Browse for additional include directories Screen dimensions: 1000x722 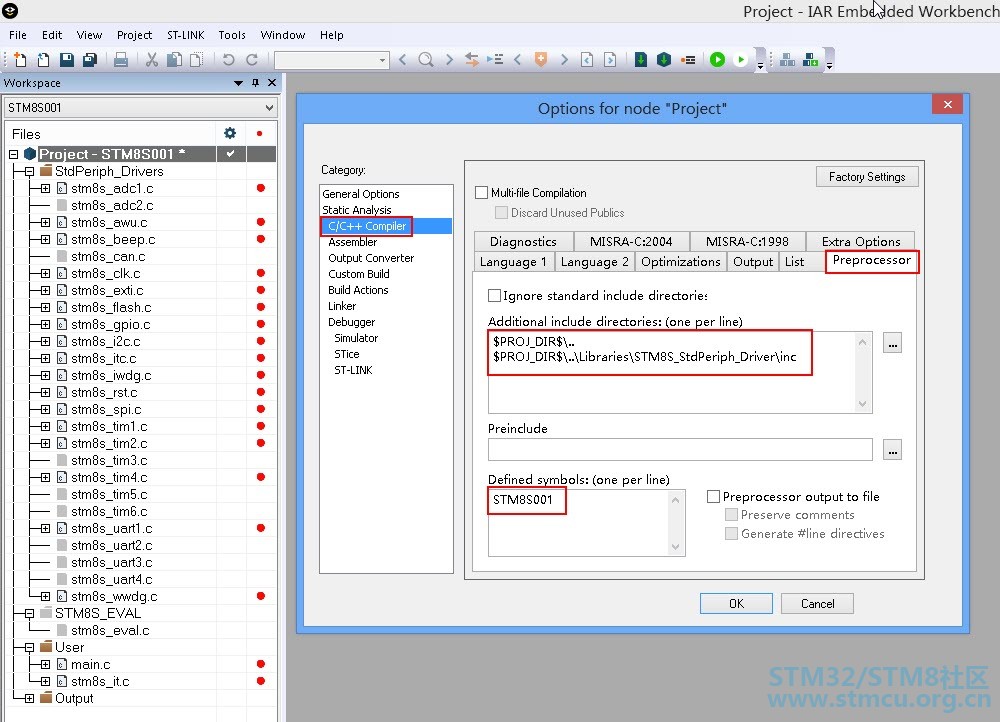pos(892,343)
